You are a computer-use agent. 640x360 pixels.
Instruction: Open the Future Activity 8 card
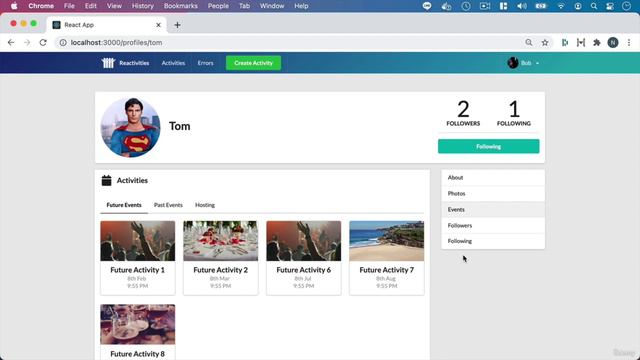point(138,332)
